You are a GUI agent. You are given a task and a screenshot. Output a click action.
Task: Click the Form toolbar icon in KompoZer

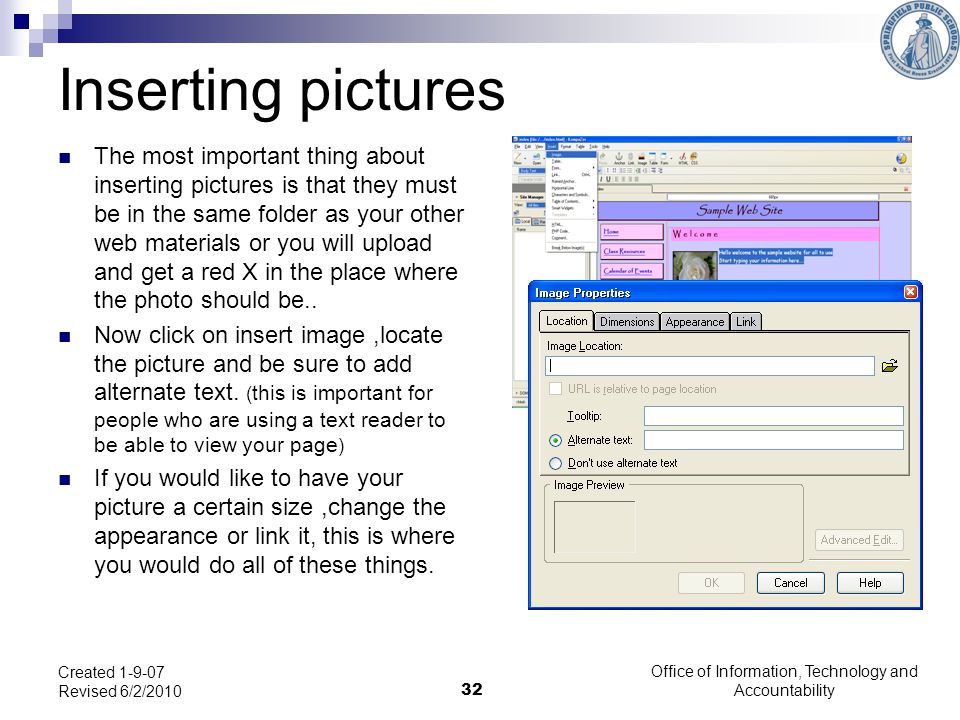[x=664, y=159]
